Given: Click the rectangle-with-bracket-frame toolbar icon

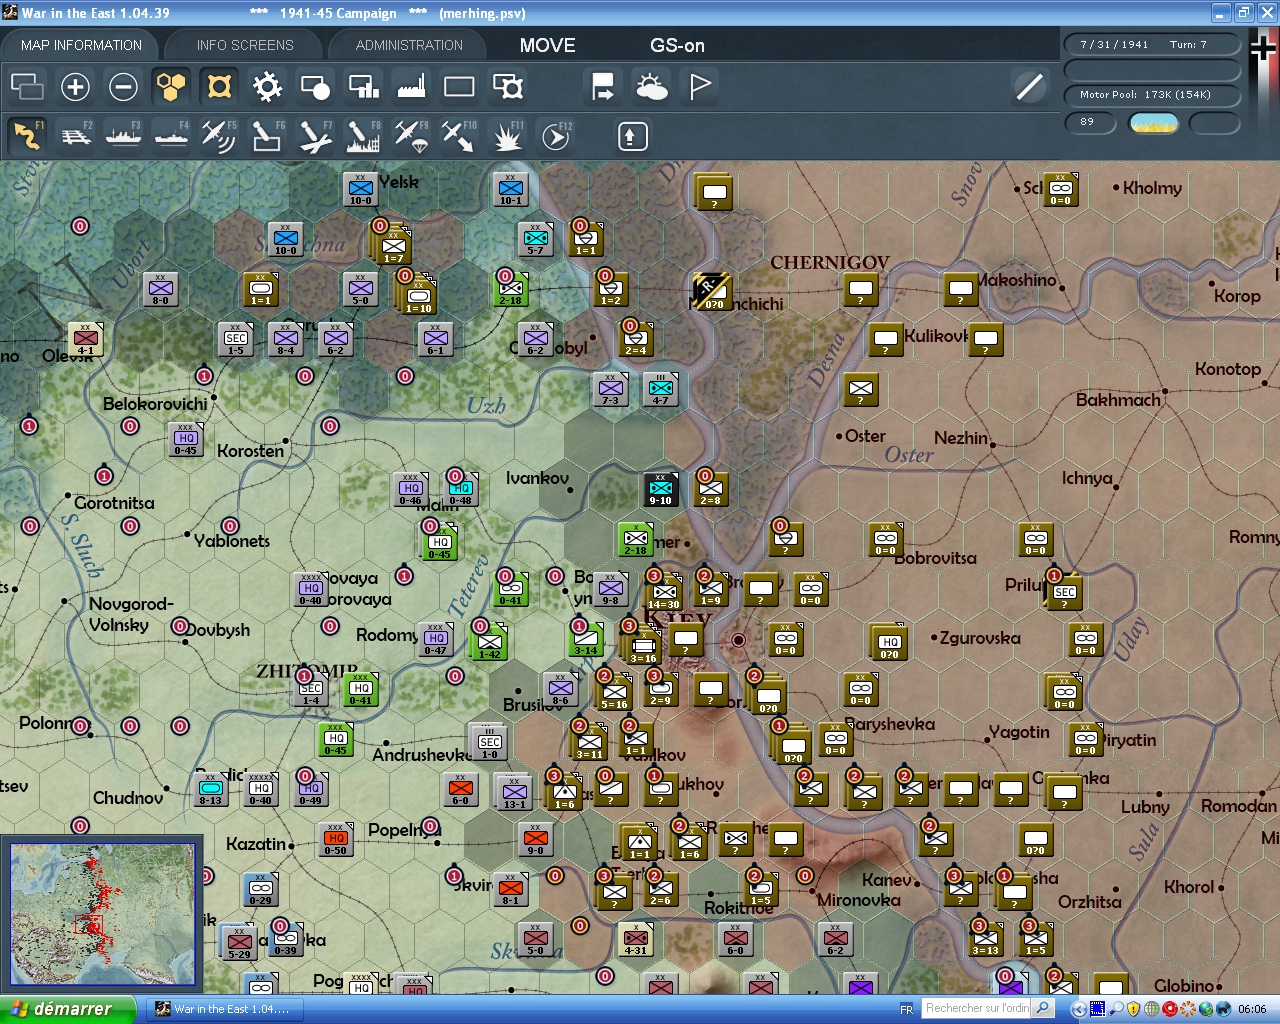Looking at the screenshot, I should coord(508,87).
